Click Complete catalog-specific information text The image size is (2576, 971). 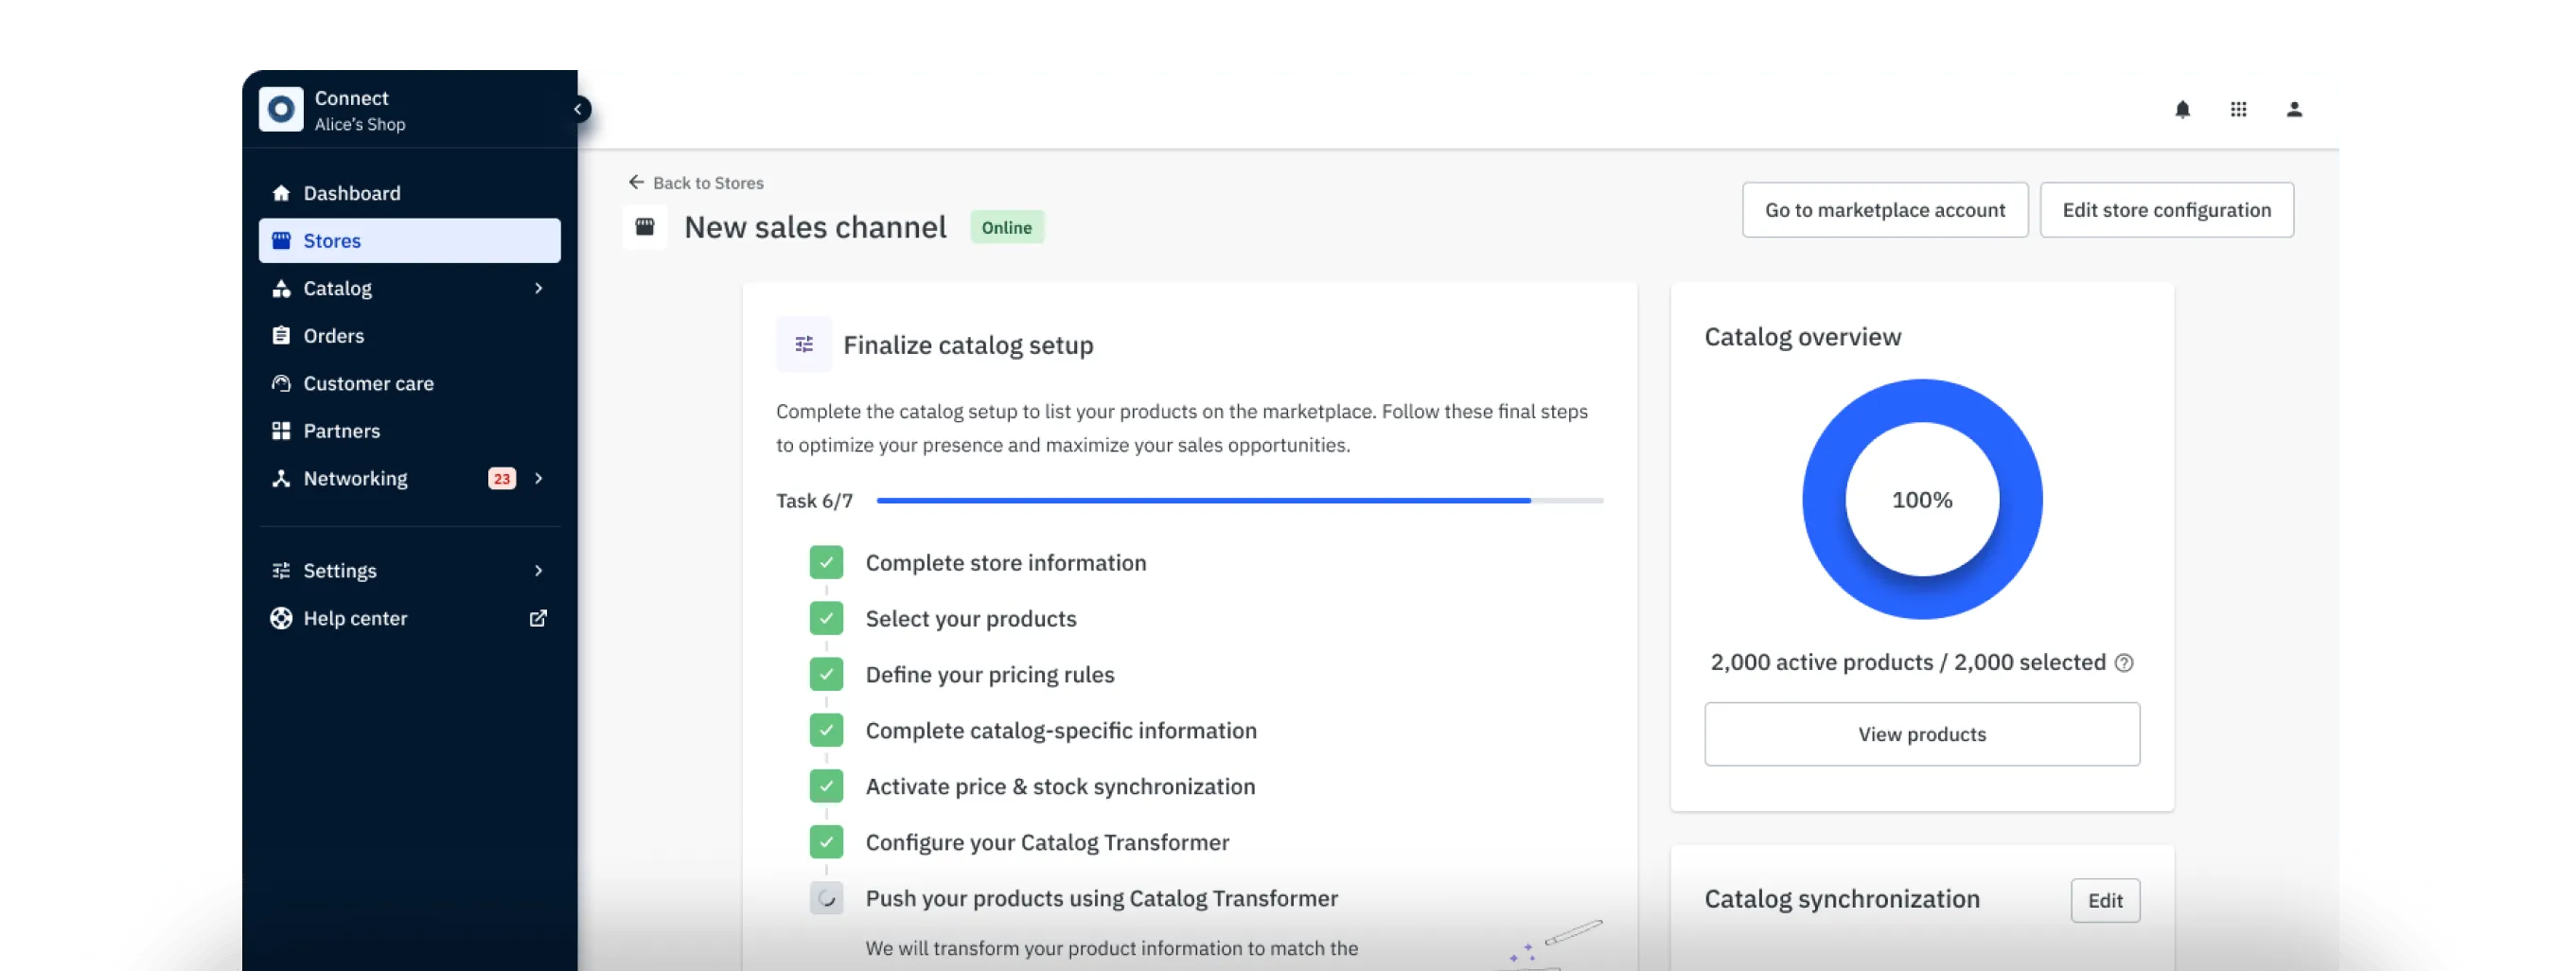coord(1061,731)
